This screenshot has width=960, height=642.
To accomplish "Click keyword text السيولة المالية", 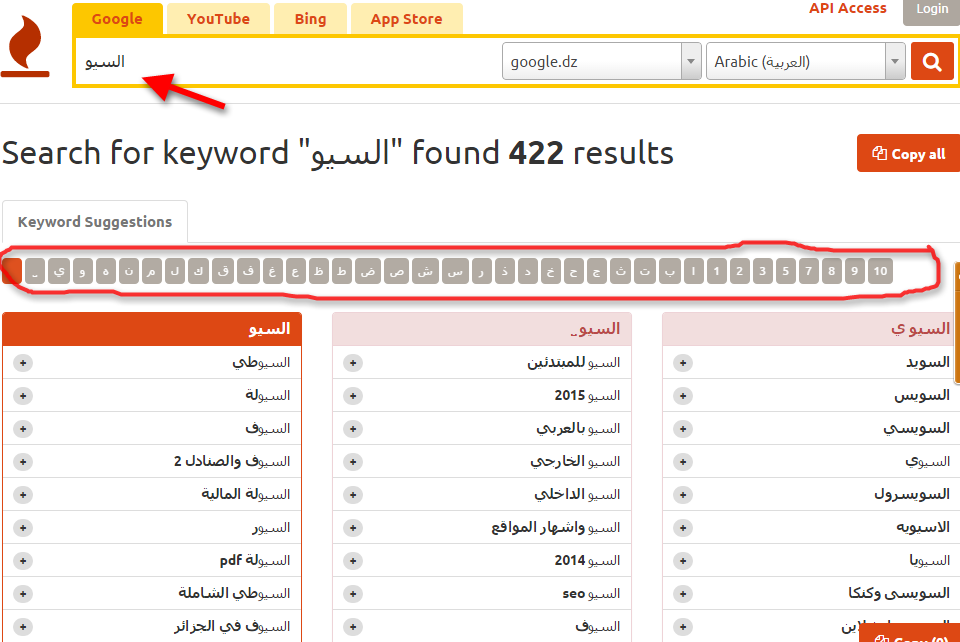I will 246,494.
